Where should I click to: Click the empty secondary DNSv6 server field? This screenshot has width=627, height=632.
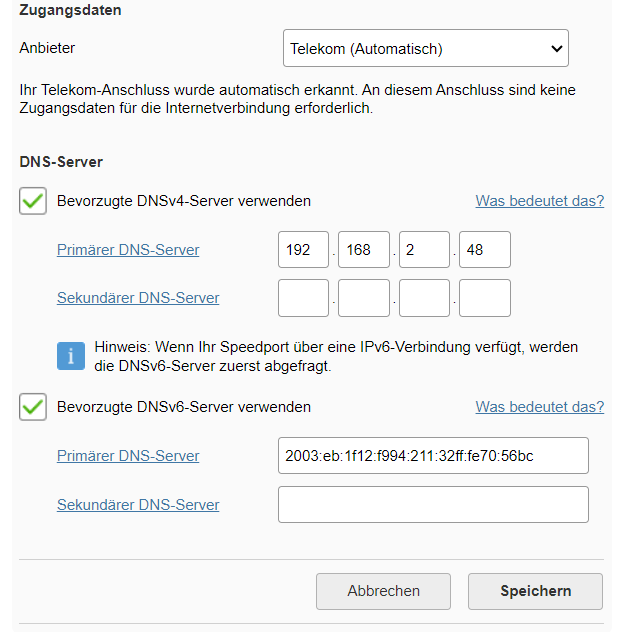click(x=433, y=505)
